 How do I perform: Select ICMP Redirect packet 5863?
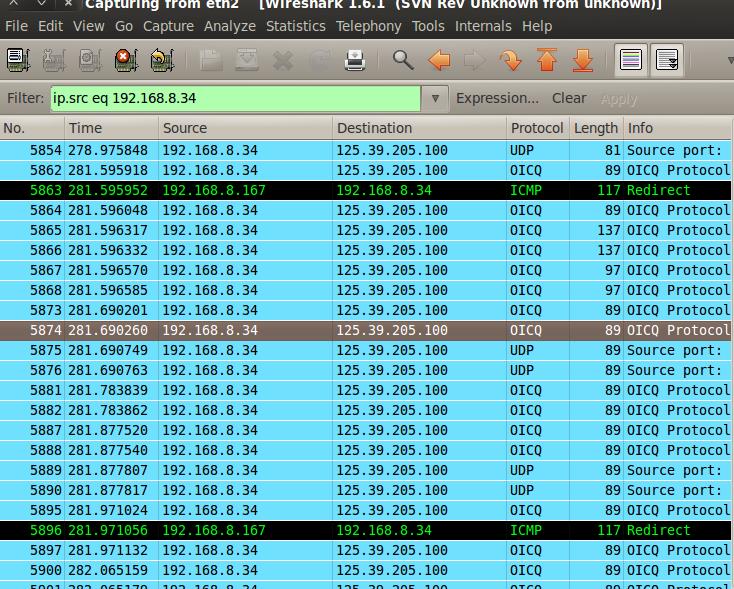(x=365, y=190)
